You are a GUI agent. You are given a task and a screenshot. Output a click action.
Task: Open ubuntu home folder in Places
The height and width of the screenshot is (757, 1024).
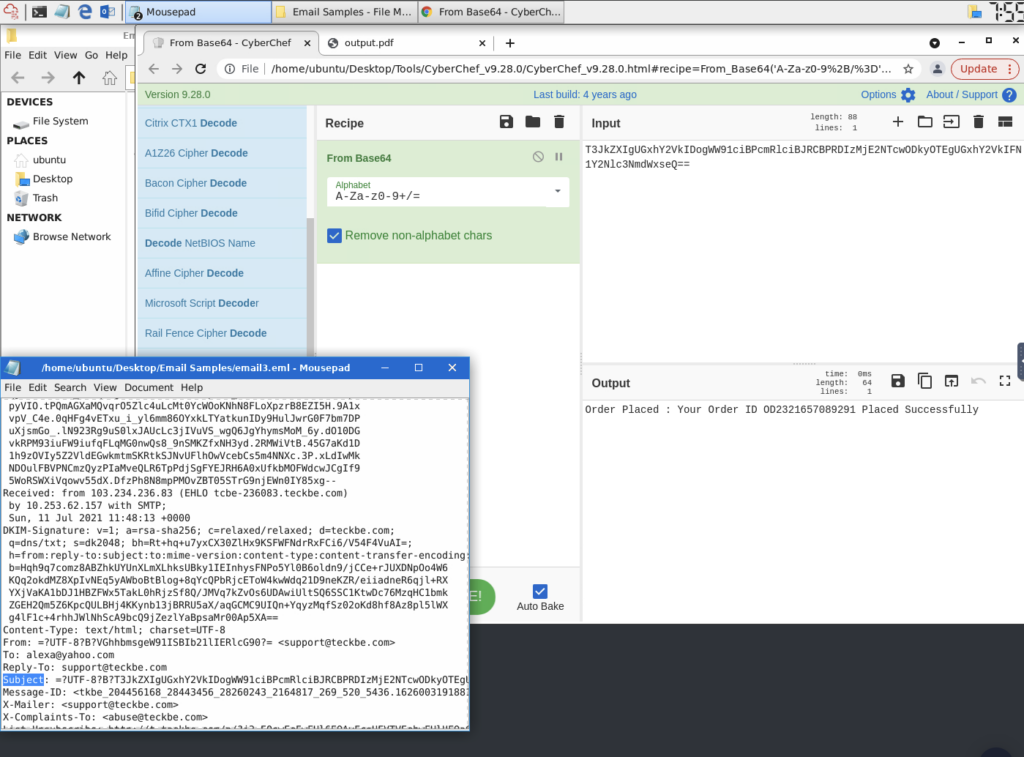[x=49, y=159]
